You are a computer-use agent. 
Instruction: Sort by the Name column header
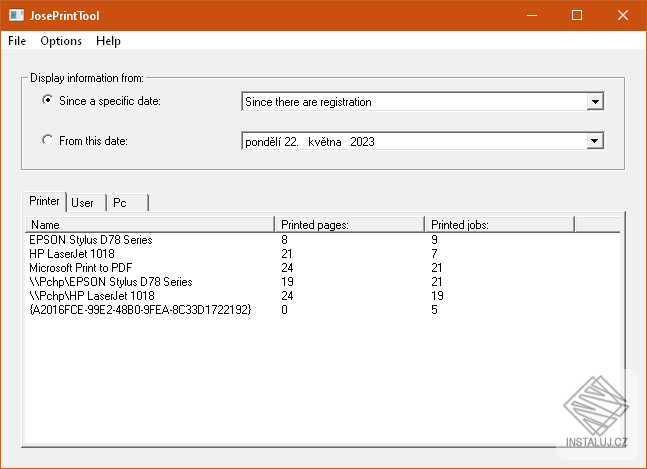pos(148,225)
